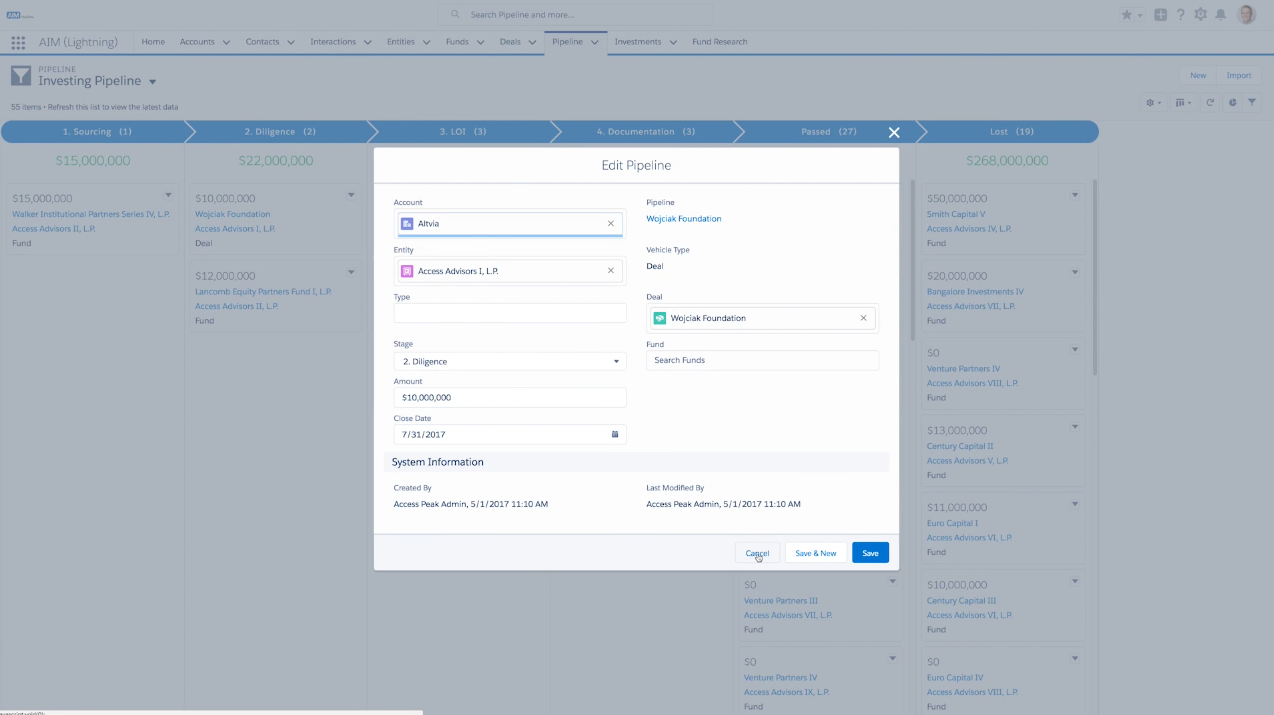Open actions menu for the $13,000,000 Century Capital II card
Screen dimensions: 1274x715
(1075, 427)
